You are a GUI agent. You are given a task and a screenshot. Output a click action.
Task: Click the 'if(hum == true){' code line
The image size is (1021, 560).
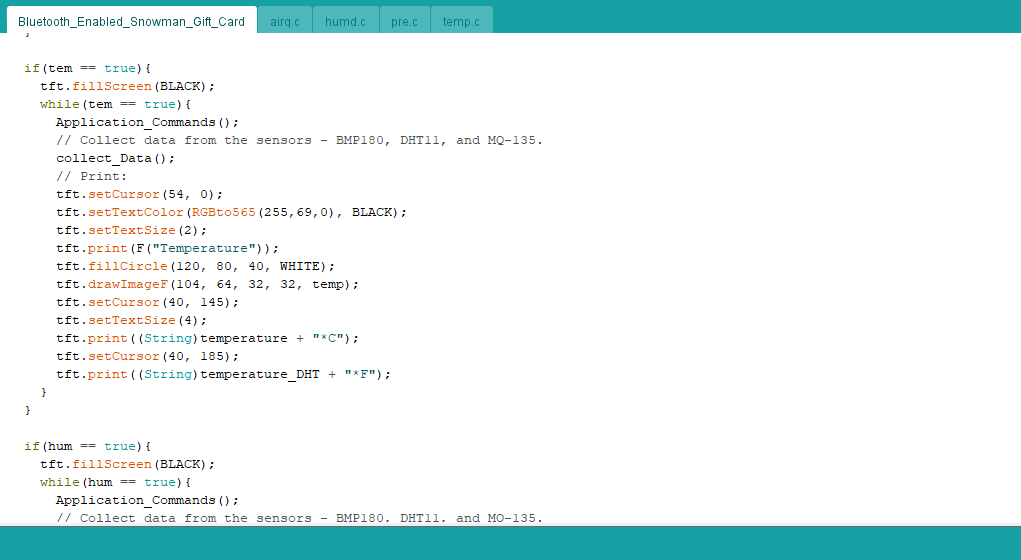pos(87,446)
